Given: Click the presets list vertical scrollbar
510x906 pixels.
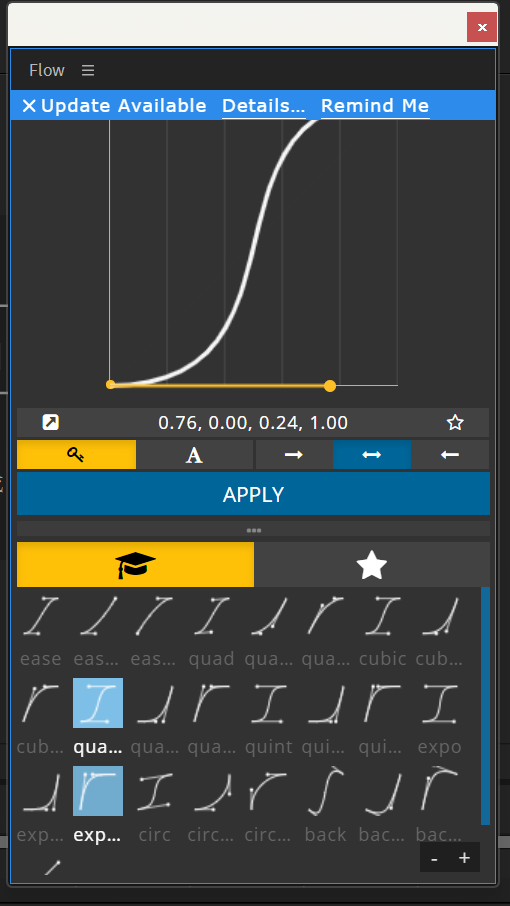Looking at the screenshot, I should pyautogui.click(x=485, y=706).
